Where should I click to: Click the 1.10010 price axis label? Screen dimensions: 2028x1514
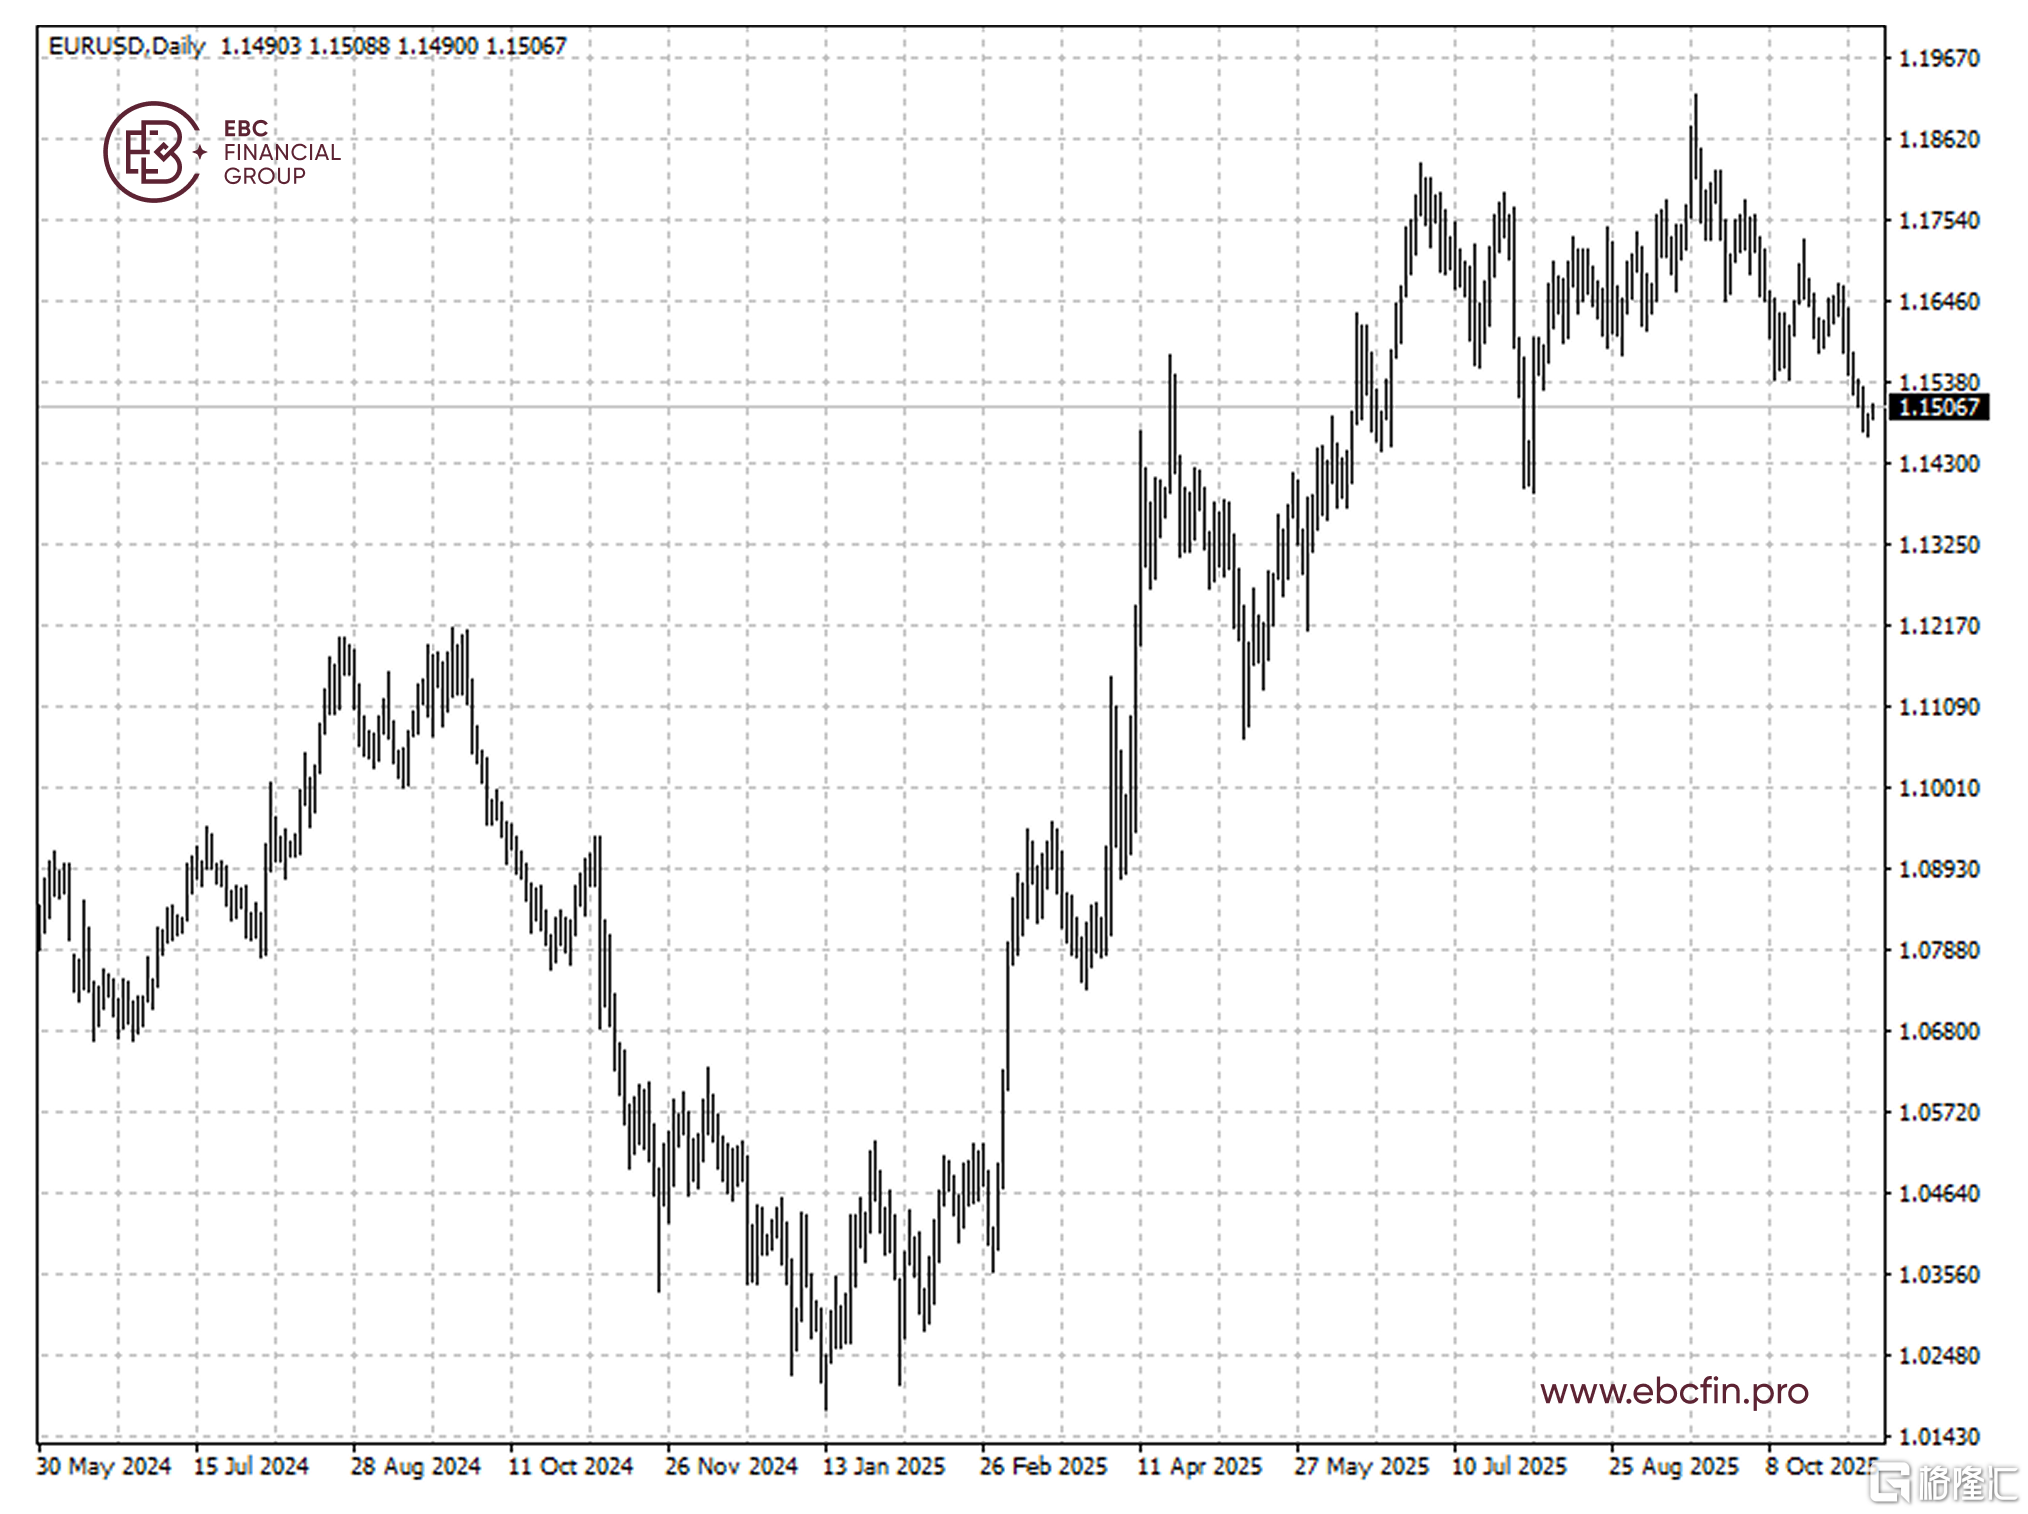pyautogui.click(x=1938, y=788)
